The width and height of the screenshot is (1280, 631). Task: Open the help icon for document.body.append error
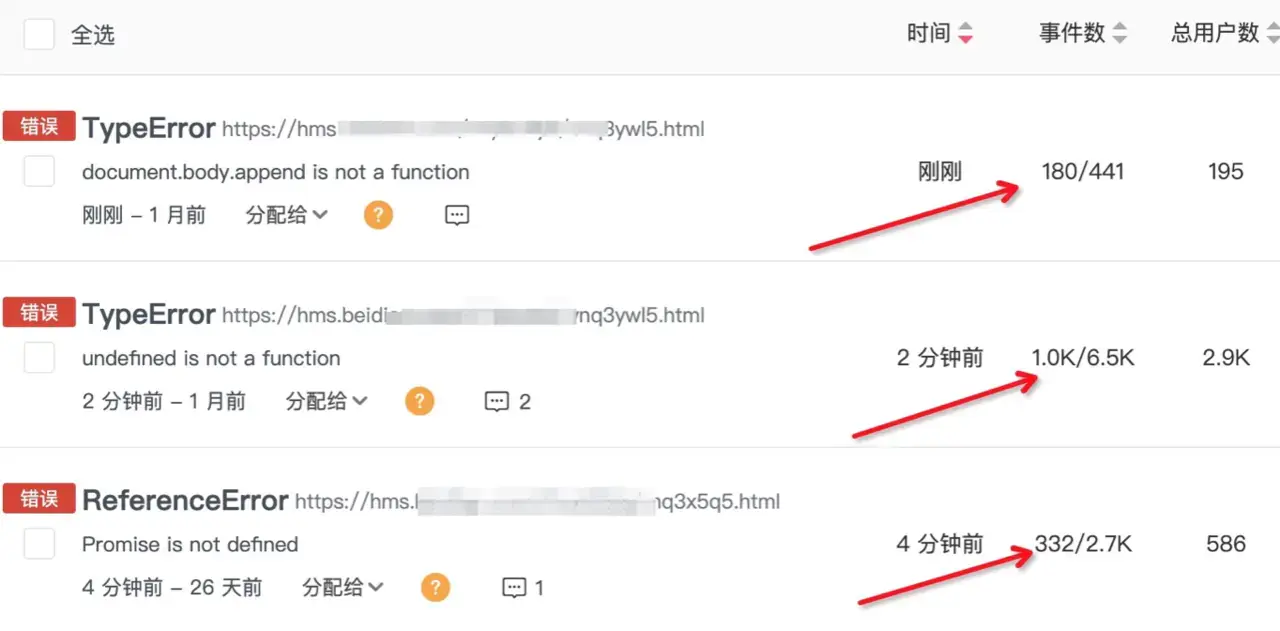378,215
